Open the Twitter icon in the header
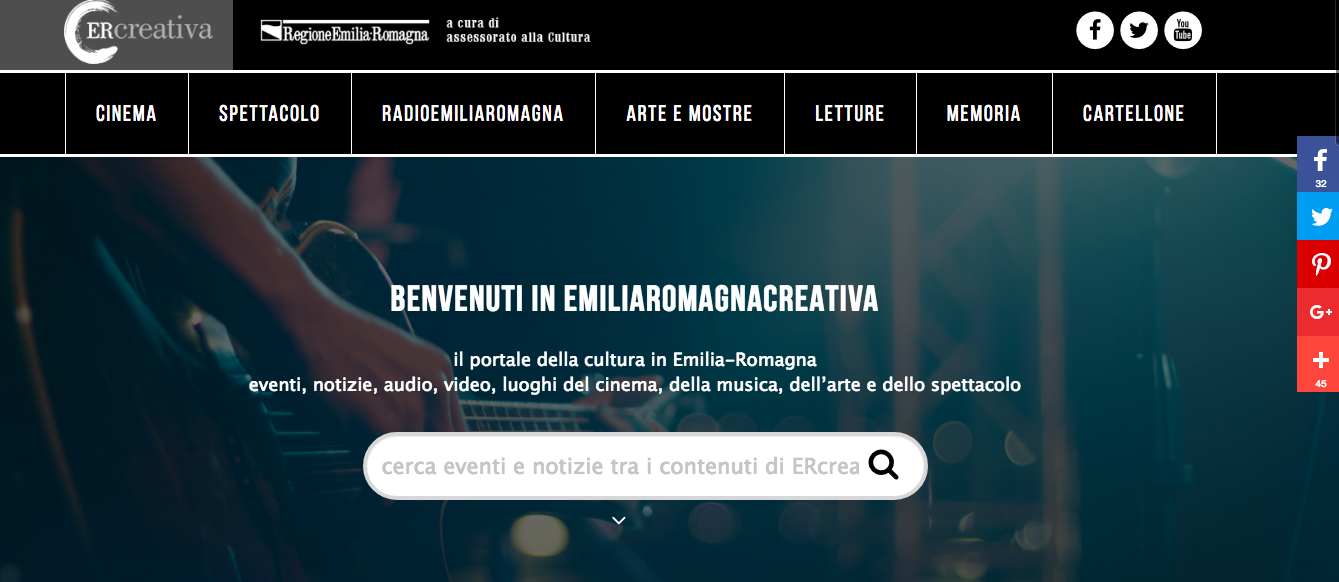The image size is (1339, 582). click(1139, 30)
